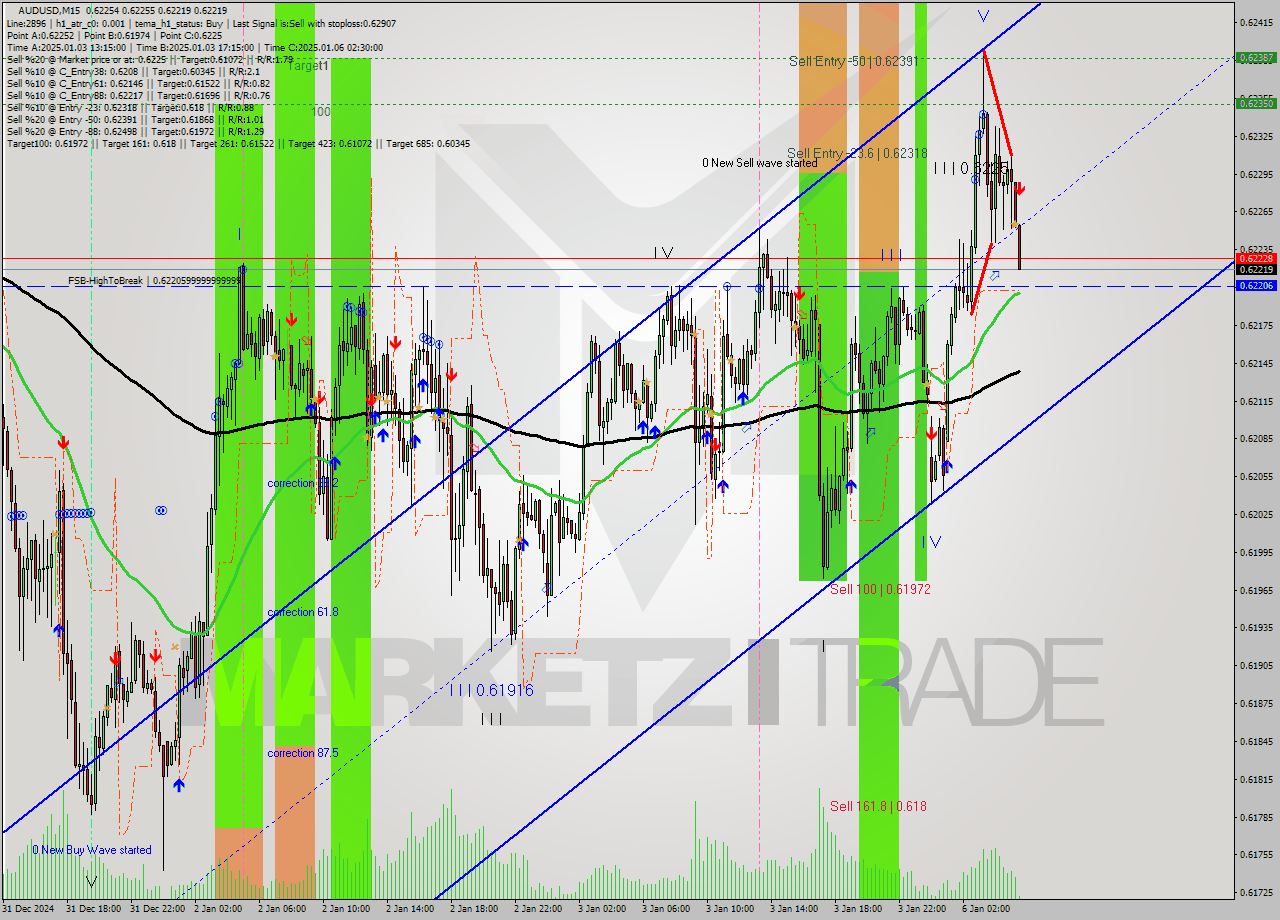1280x920 pixels.
Task: Select the 'correction 87.5' label
Action: (303, 753)
